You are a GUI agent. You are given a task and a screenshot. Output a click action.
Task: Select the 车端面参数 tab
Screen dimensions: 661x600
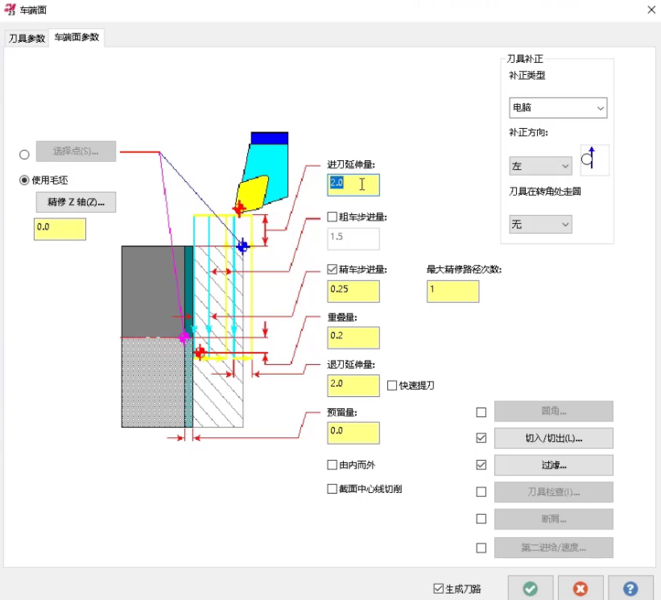77,37
